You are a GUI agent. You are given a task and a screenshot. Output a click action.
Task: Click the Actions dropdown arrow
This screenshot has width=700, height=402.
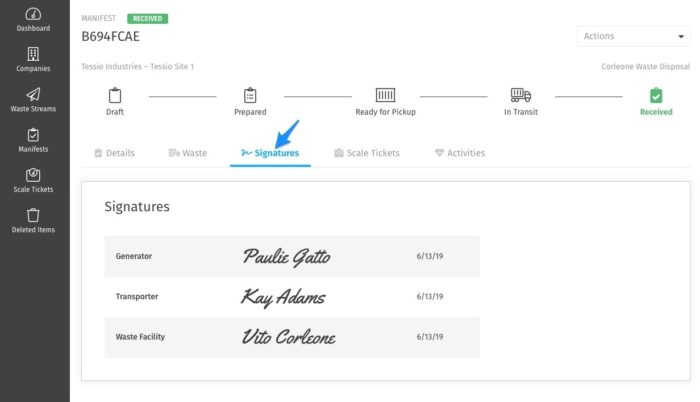(x=681, y=37)
